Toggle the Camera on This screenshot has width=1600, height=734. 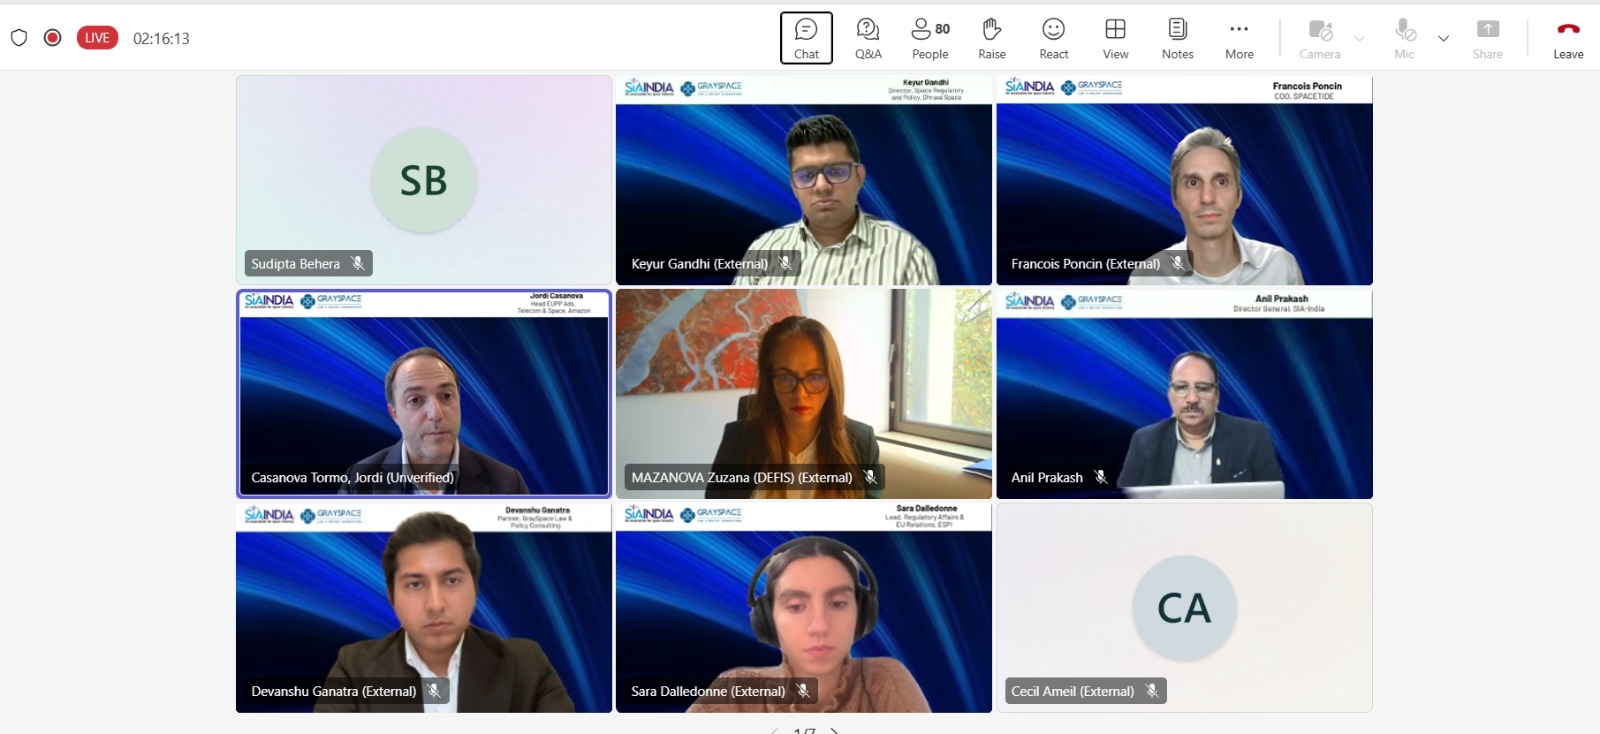pyautogui.click(x=1319, y=38)
